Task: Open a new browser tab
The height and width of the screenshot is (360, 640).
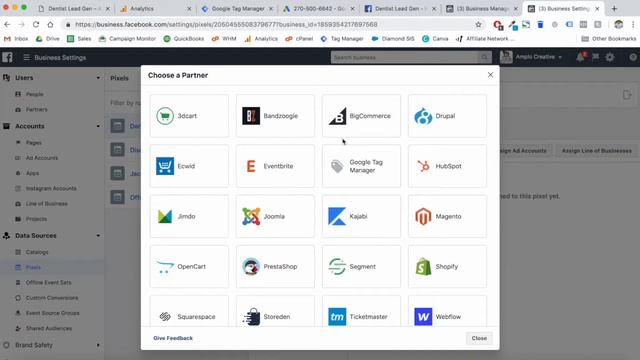Action: (x=614, y=9)
